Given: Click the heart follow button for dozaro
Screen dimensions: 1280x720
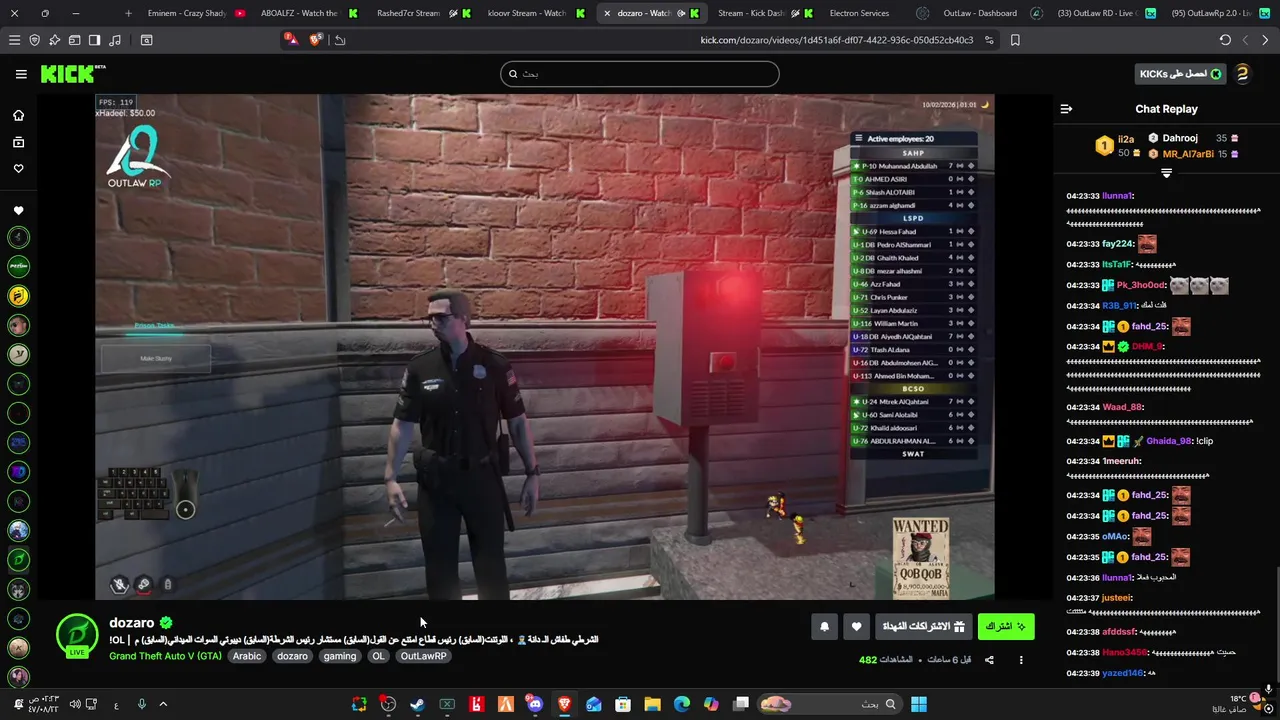Looking at the screenshot, I should click(x=856, y=627).
